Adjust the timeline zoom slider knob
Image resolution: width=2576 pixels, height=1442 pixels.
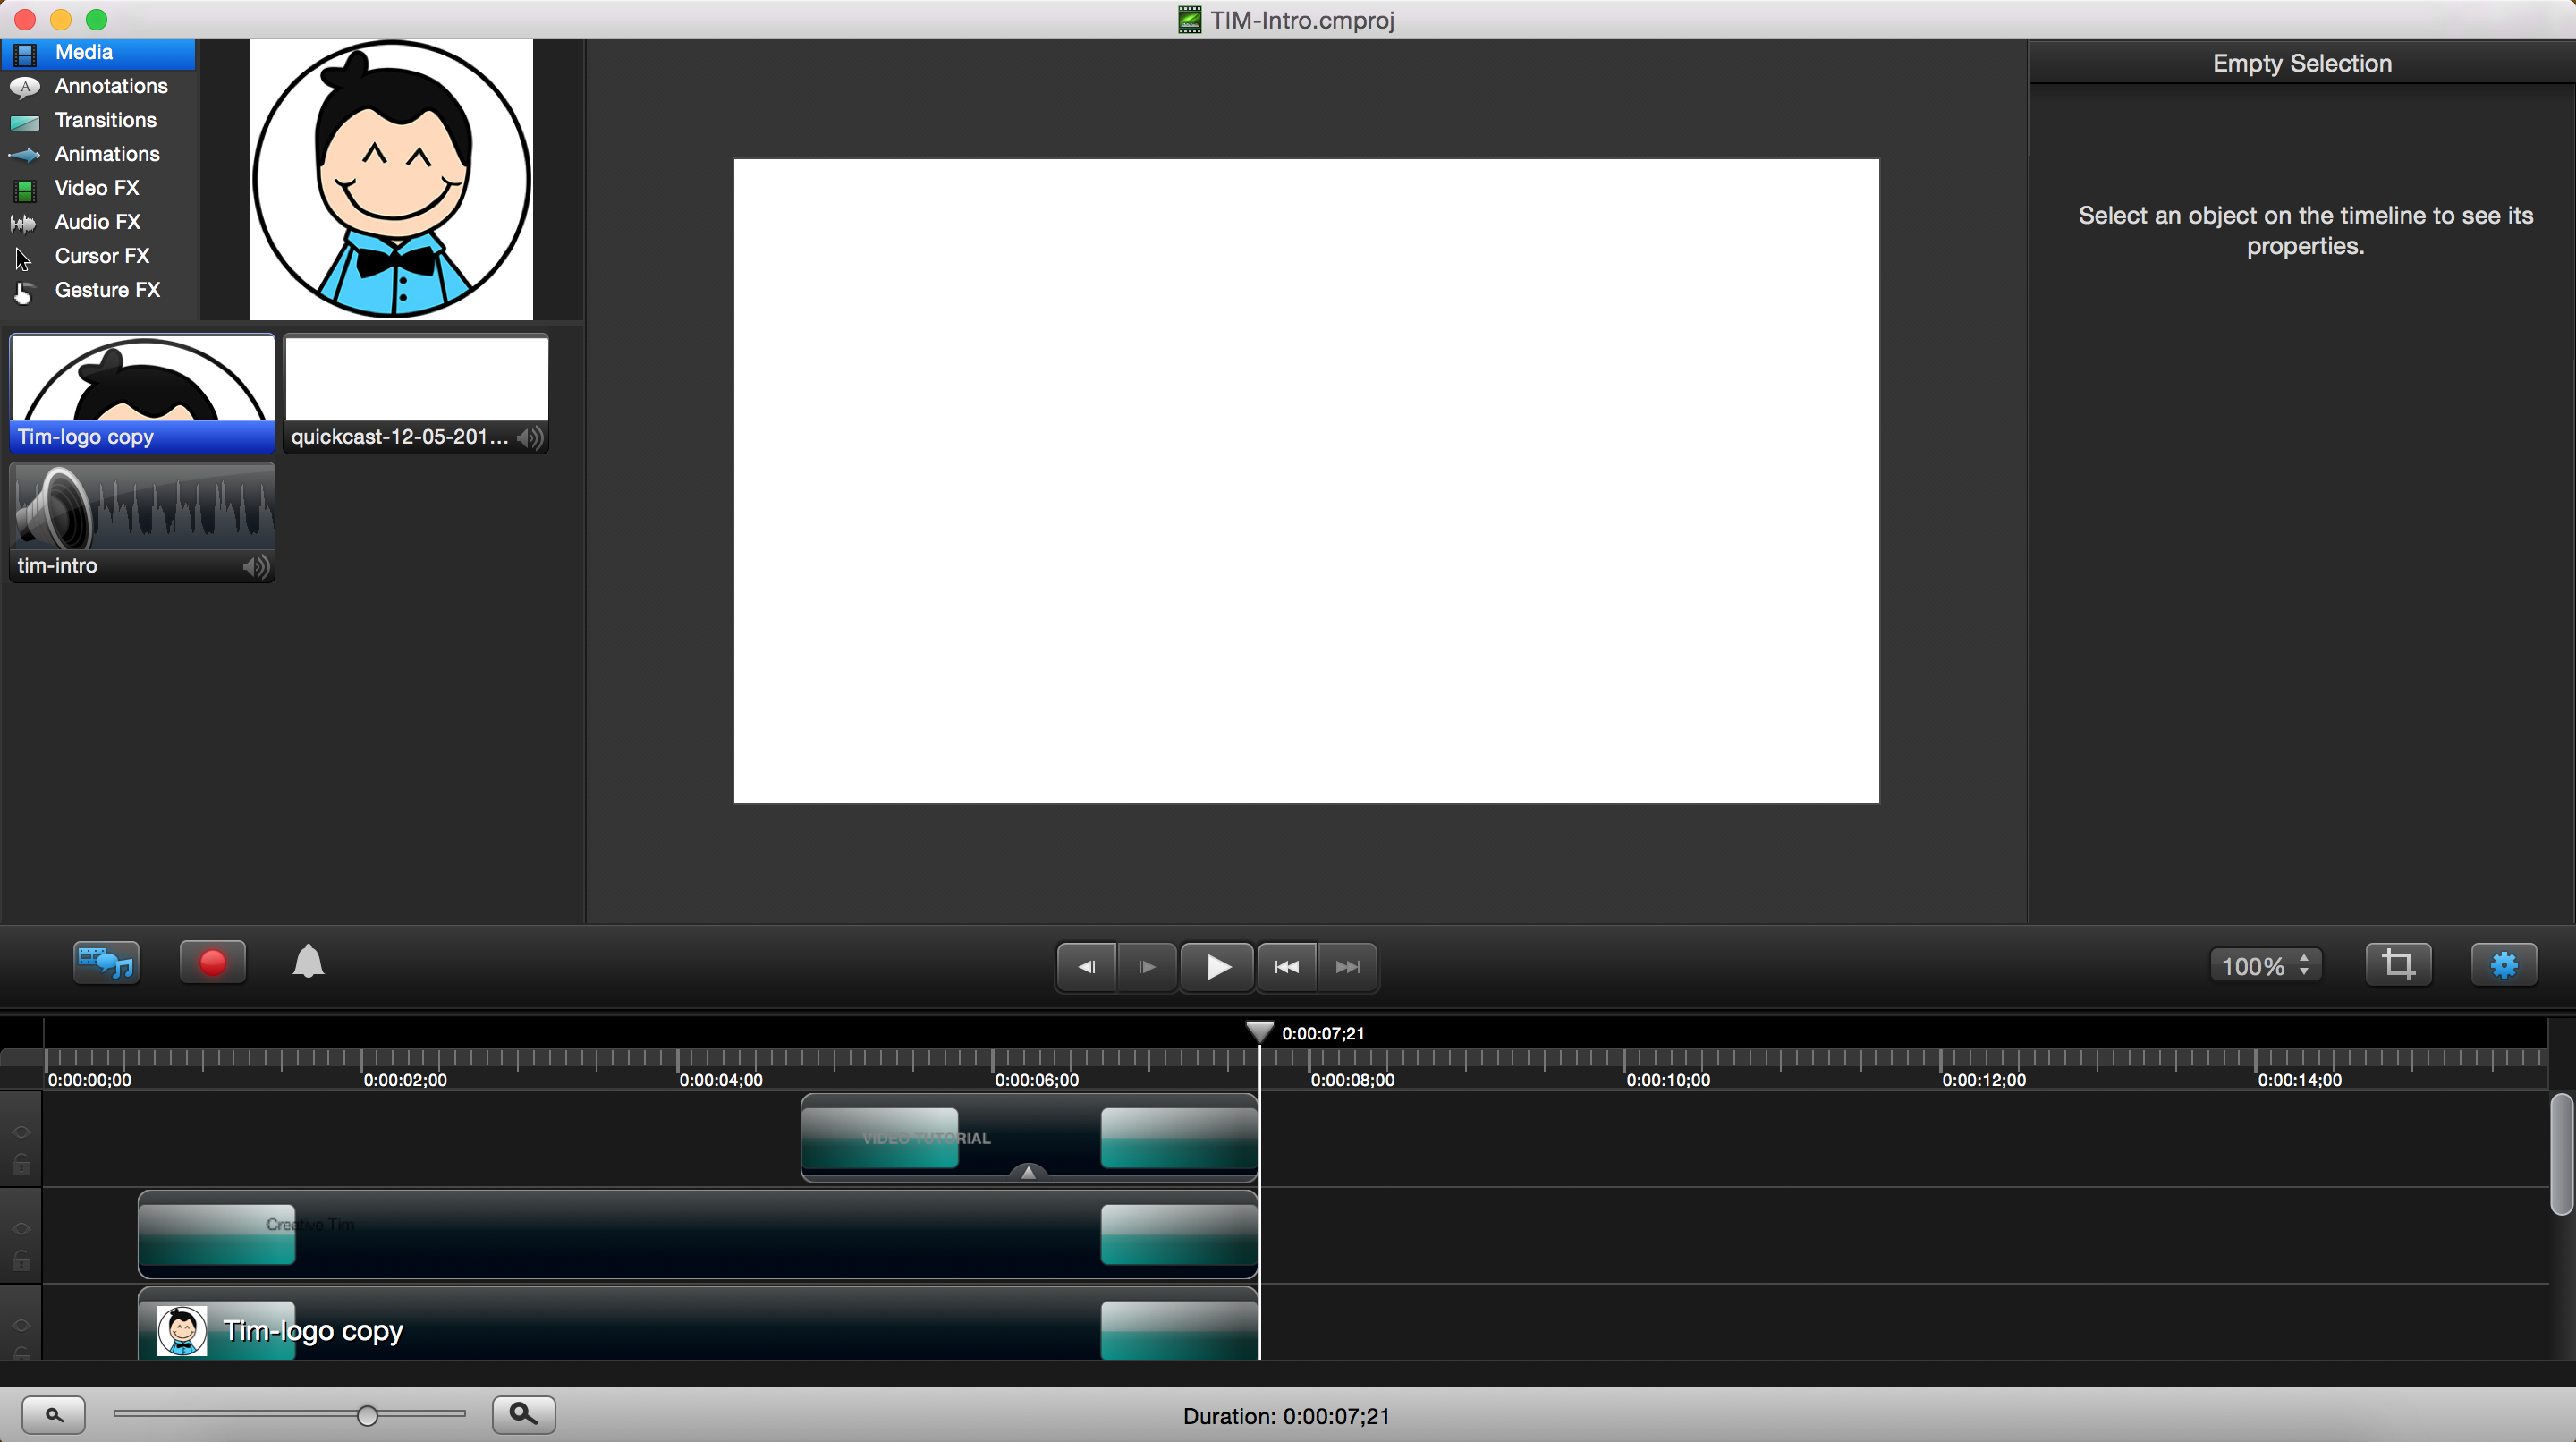pos(367,1415)
